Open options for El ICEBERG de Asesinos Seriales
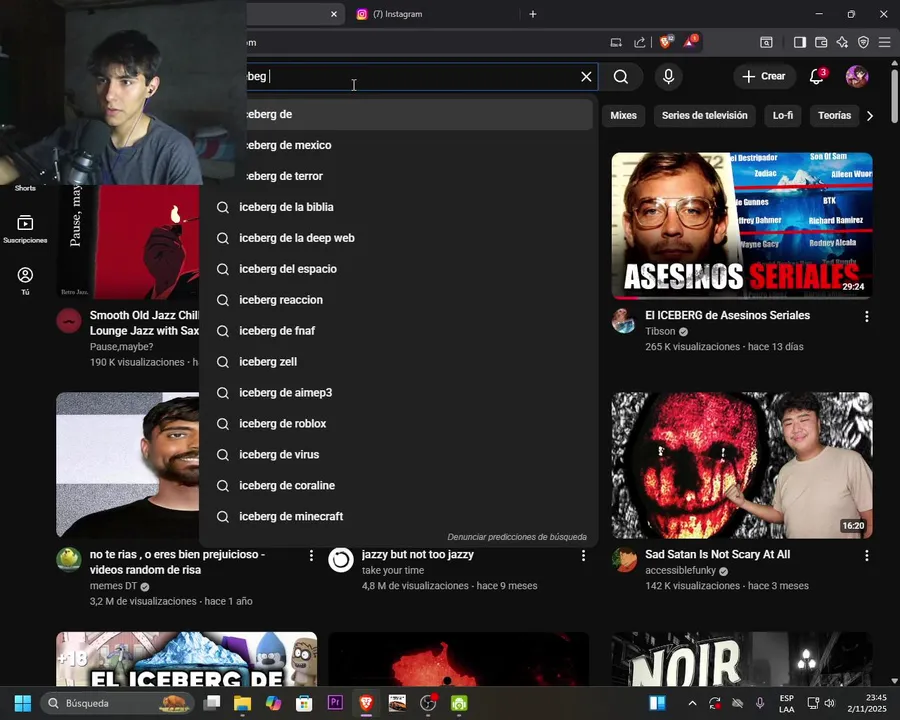 866,316
